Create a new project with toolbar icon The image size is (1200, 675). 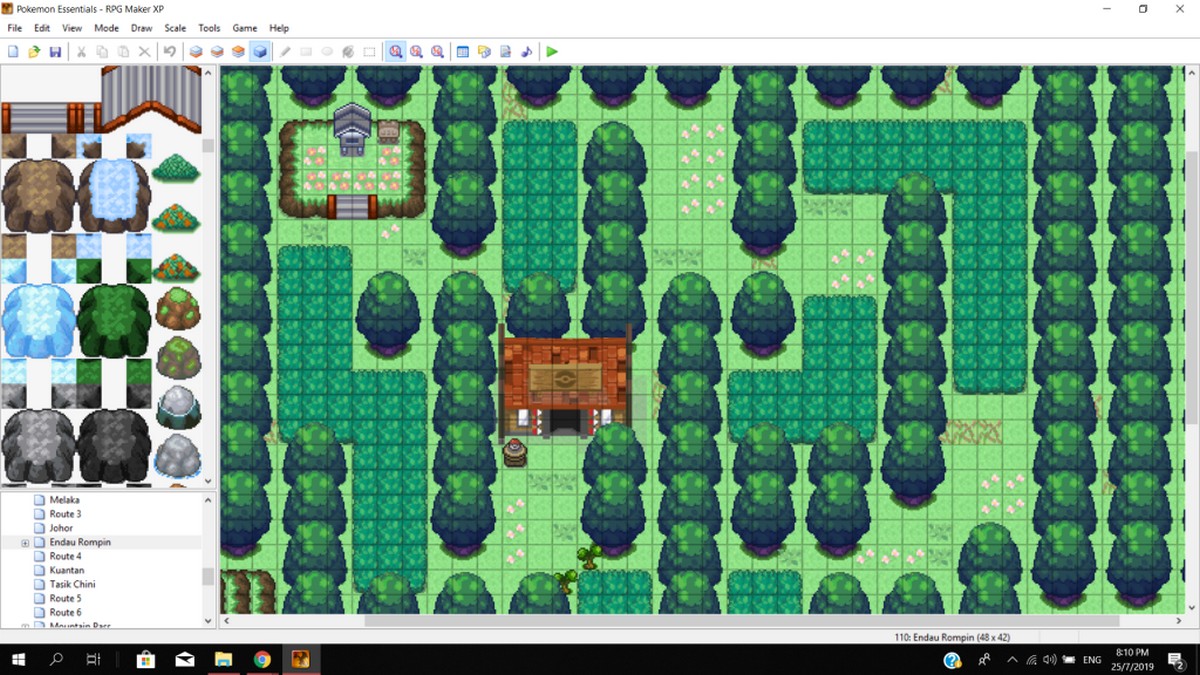[13, 51]
